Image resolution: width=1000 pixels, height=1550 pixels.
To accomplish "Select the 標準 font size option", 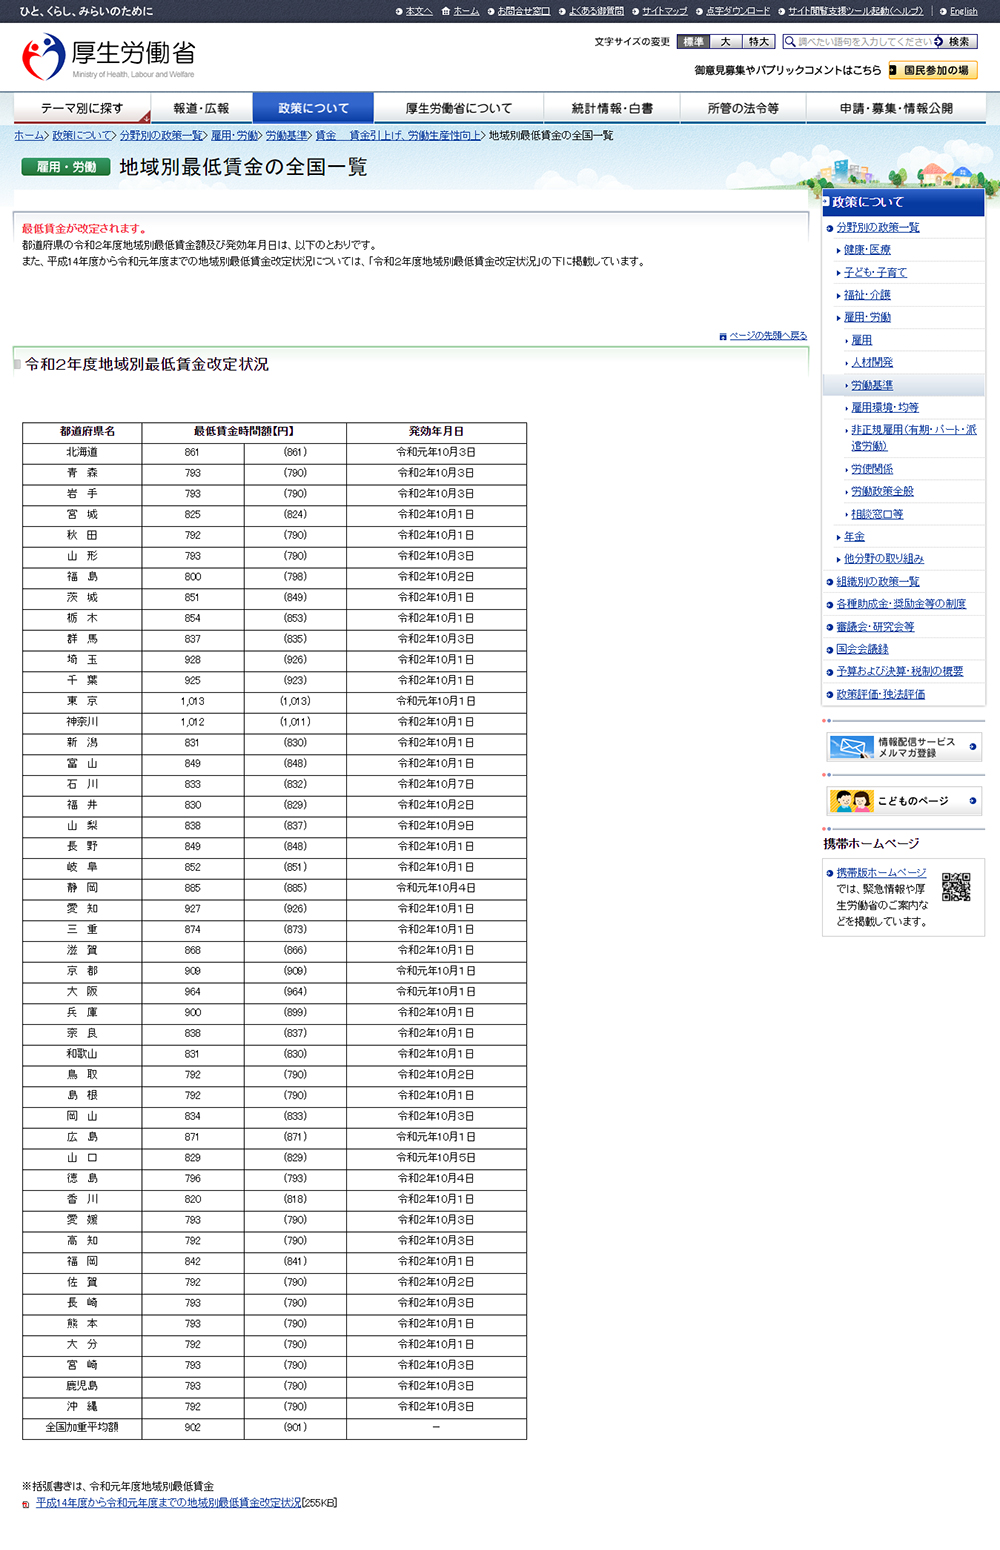I will coord(692,41).
